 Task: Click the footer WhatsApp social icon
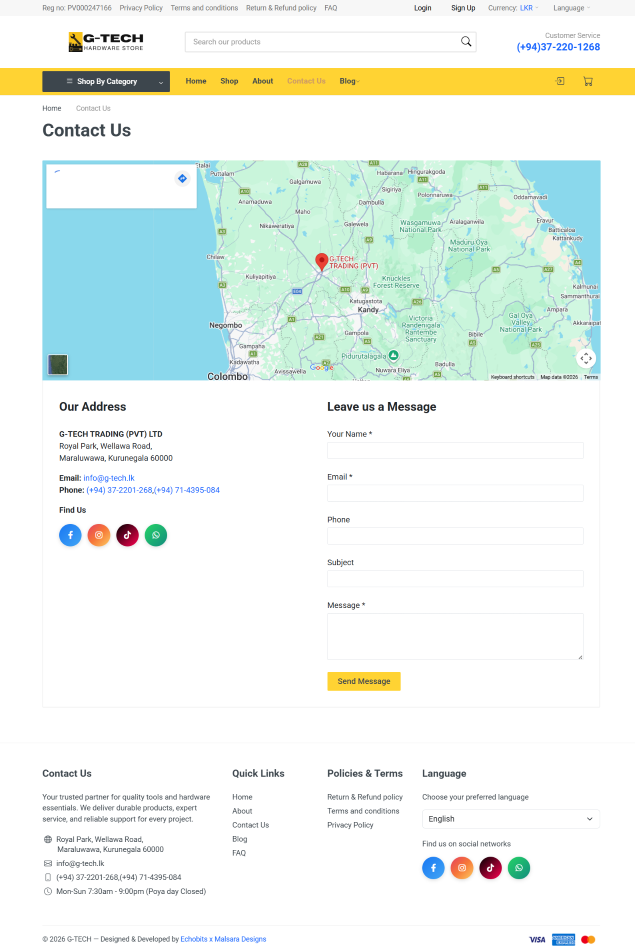point(518,868)
